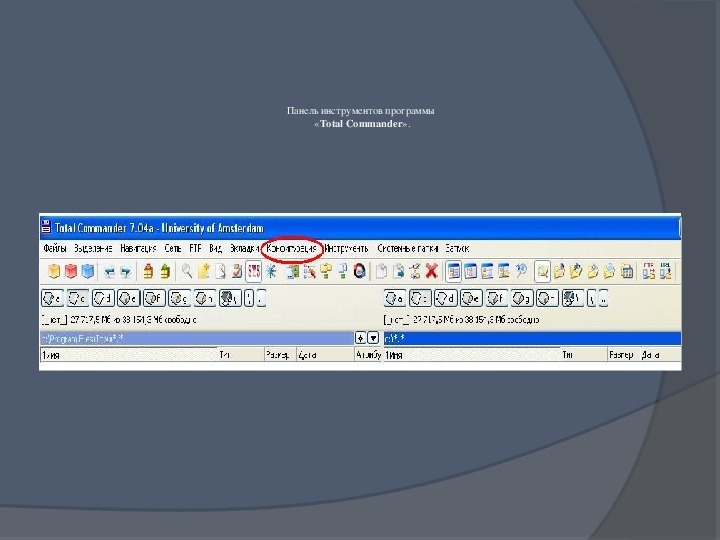Click the highlighted pressed view mode icon
This screenshot has width=720, height=540.
[454, 271]
